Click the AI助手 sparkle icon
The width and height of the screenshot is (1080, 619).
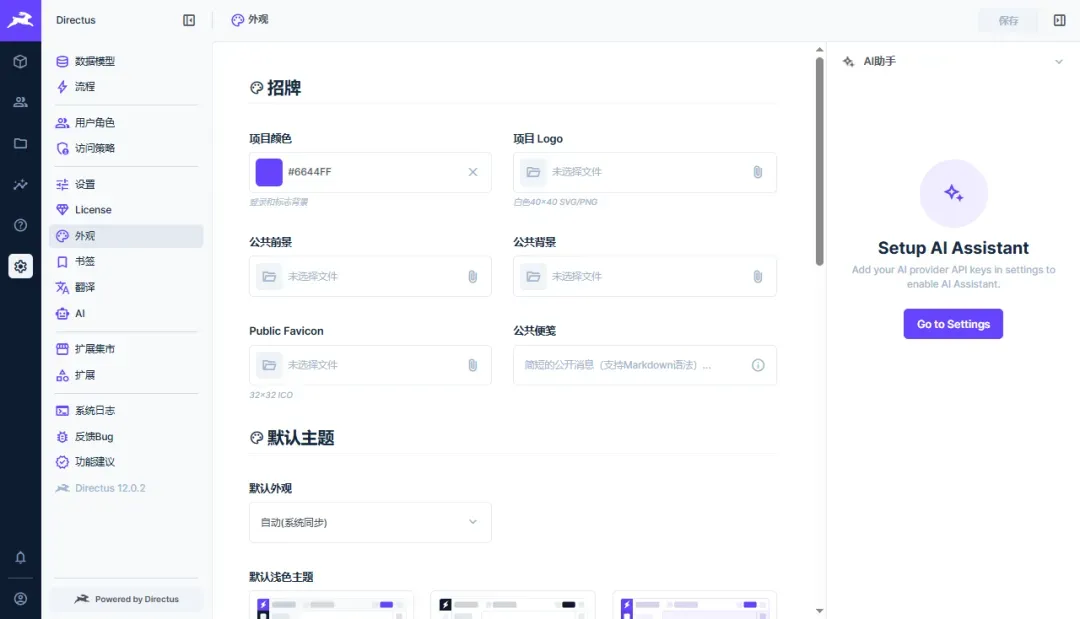point(849,61)
